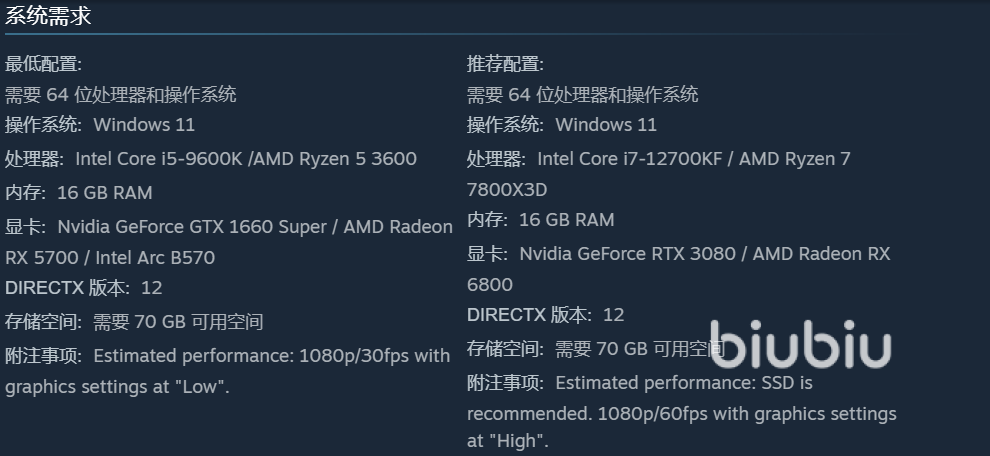Click the 系统需求 section heading
This screenshot has width=990, height=456.
tap(49, 15)
